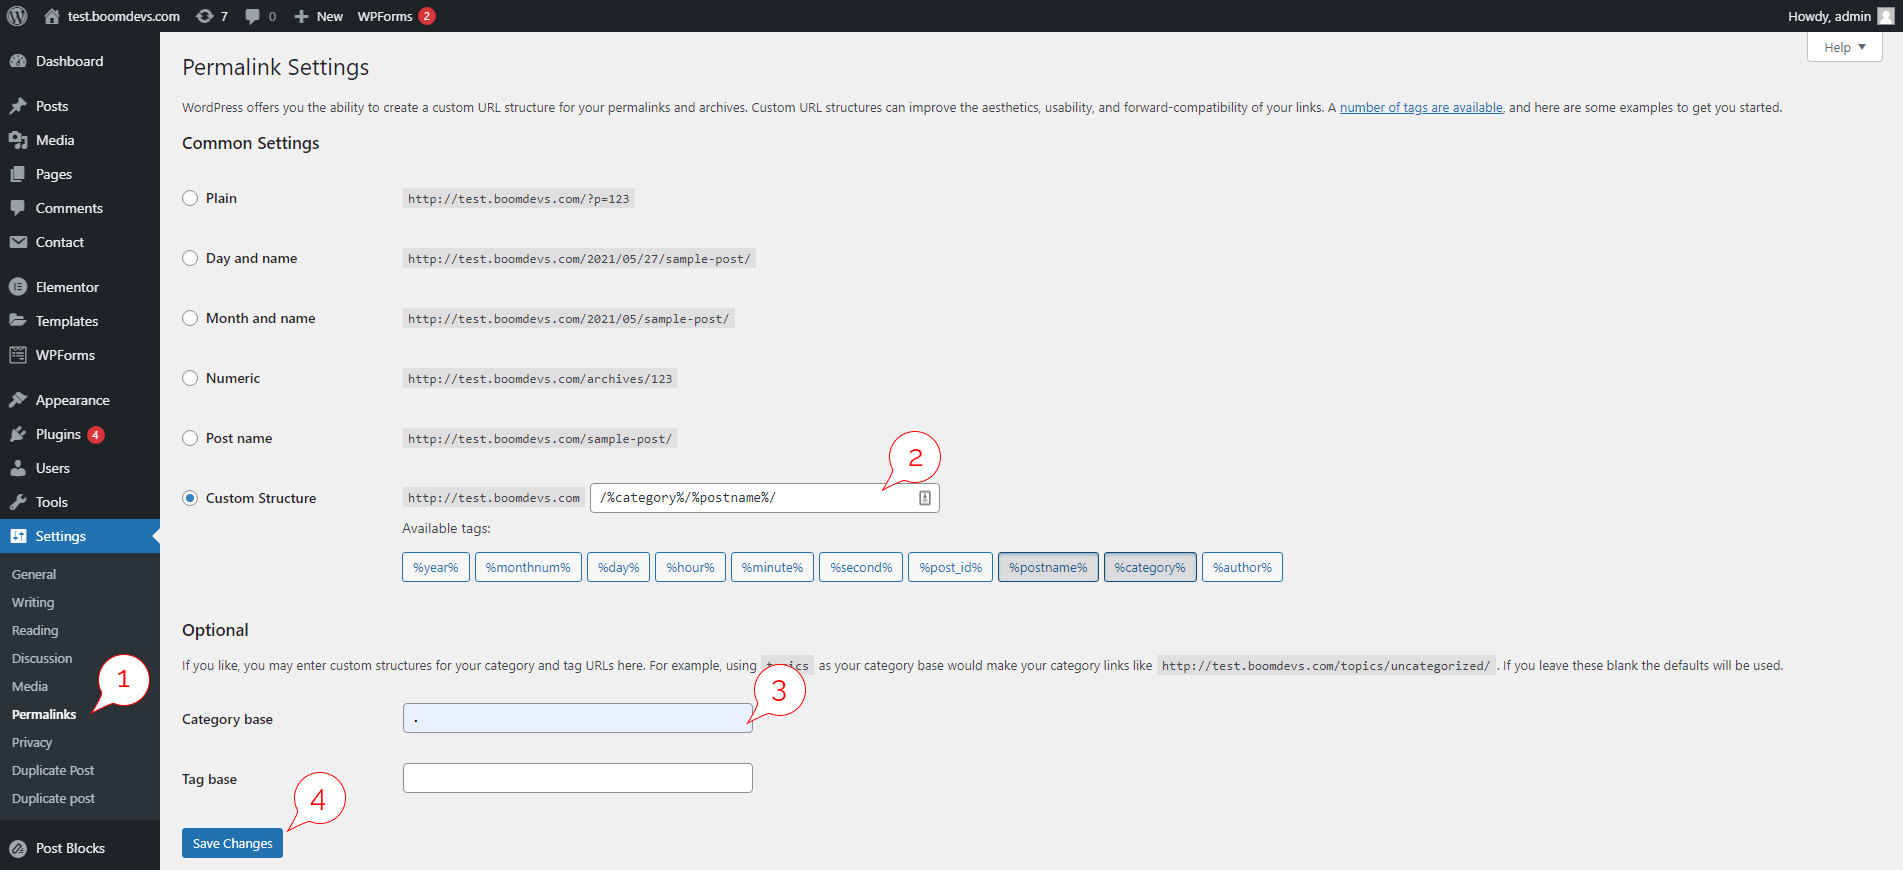The image size is (1903, 870).
Task: Click the updates icon showing 7
Action: (x=205, y=16)
